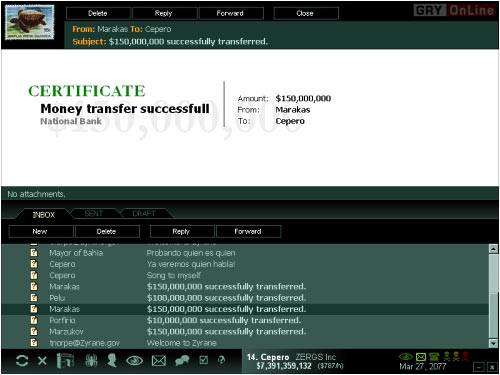Click message icon in Porfirio row
The height and width of the screenshot is (375, 500).
coord(34,320)
